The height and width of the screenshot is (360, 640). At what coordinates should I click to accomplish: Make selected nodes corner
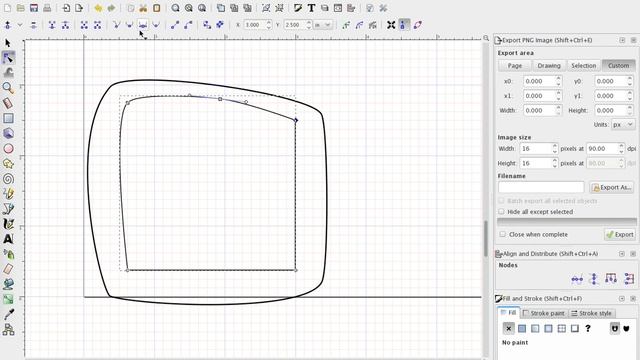116,25
